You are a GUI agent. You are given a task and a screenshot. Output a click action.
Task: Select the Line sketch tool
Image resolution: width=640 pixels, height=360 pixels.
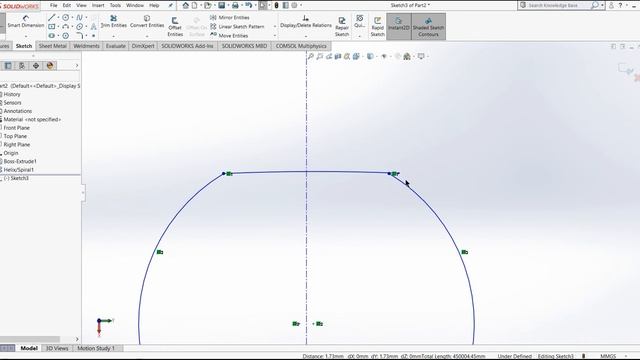51,18
